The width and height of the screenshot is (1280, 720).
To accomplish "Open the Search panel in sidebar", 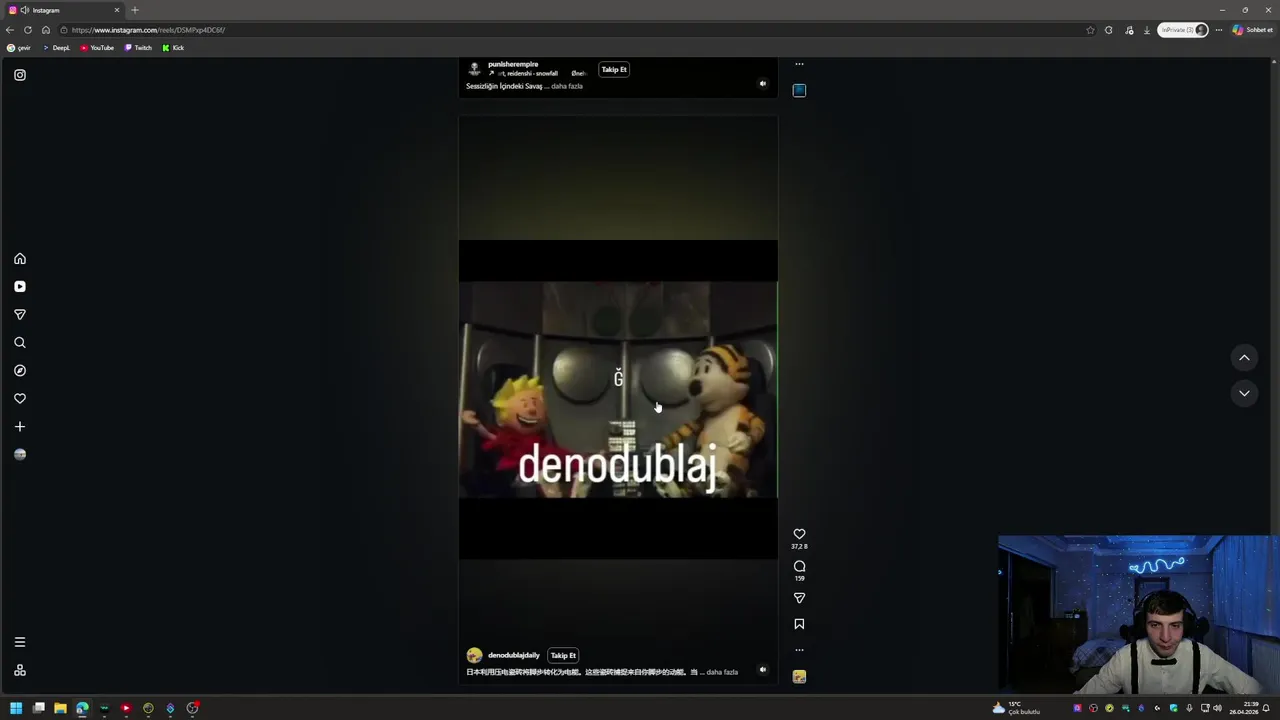I will coord(20,343).
